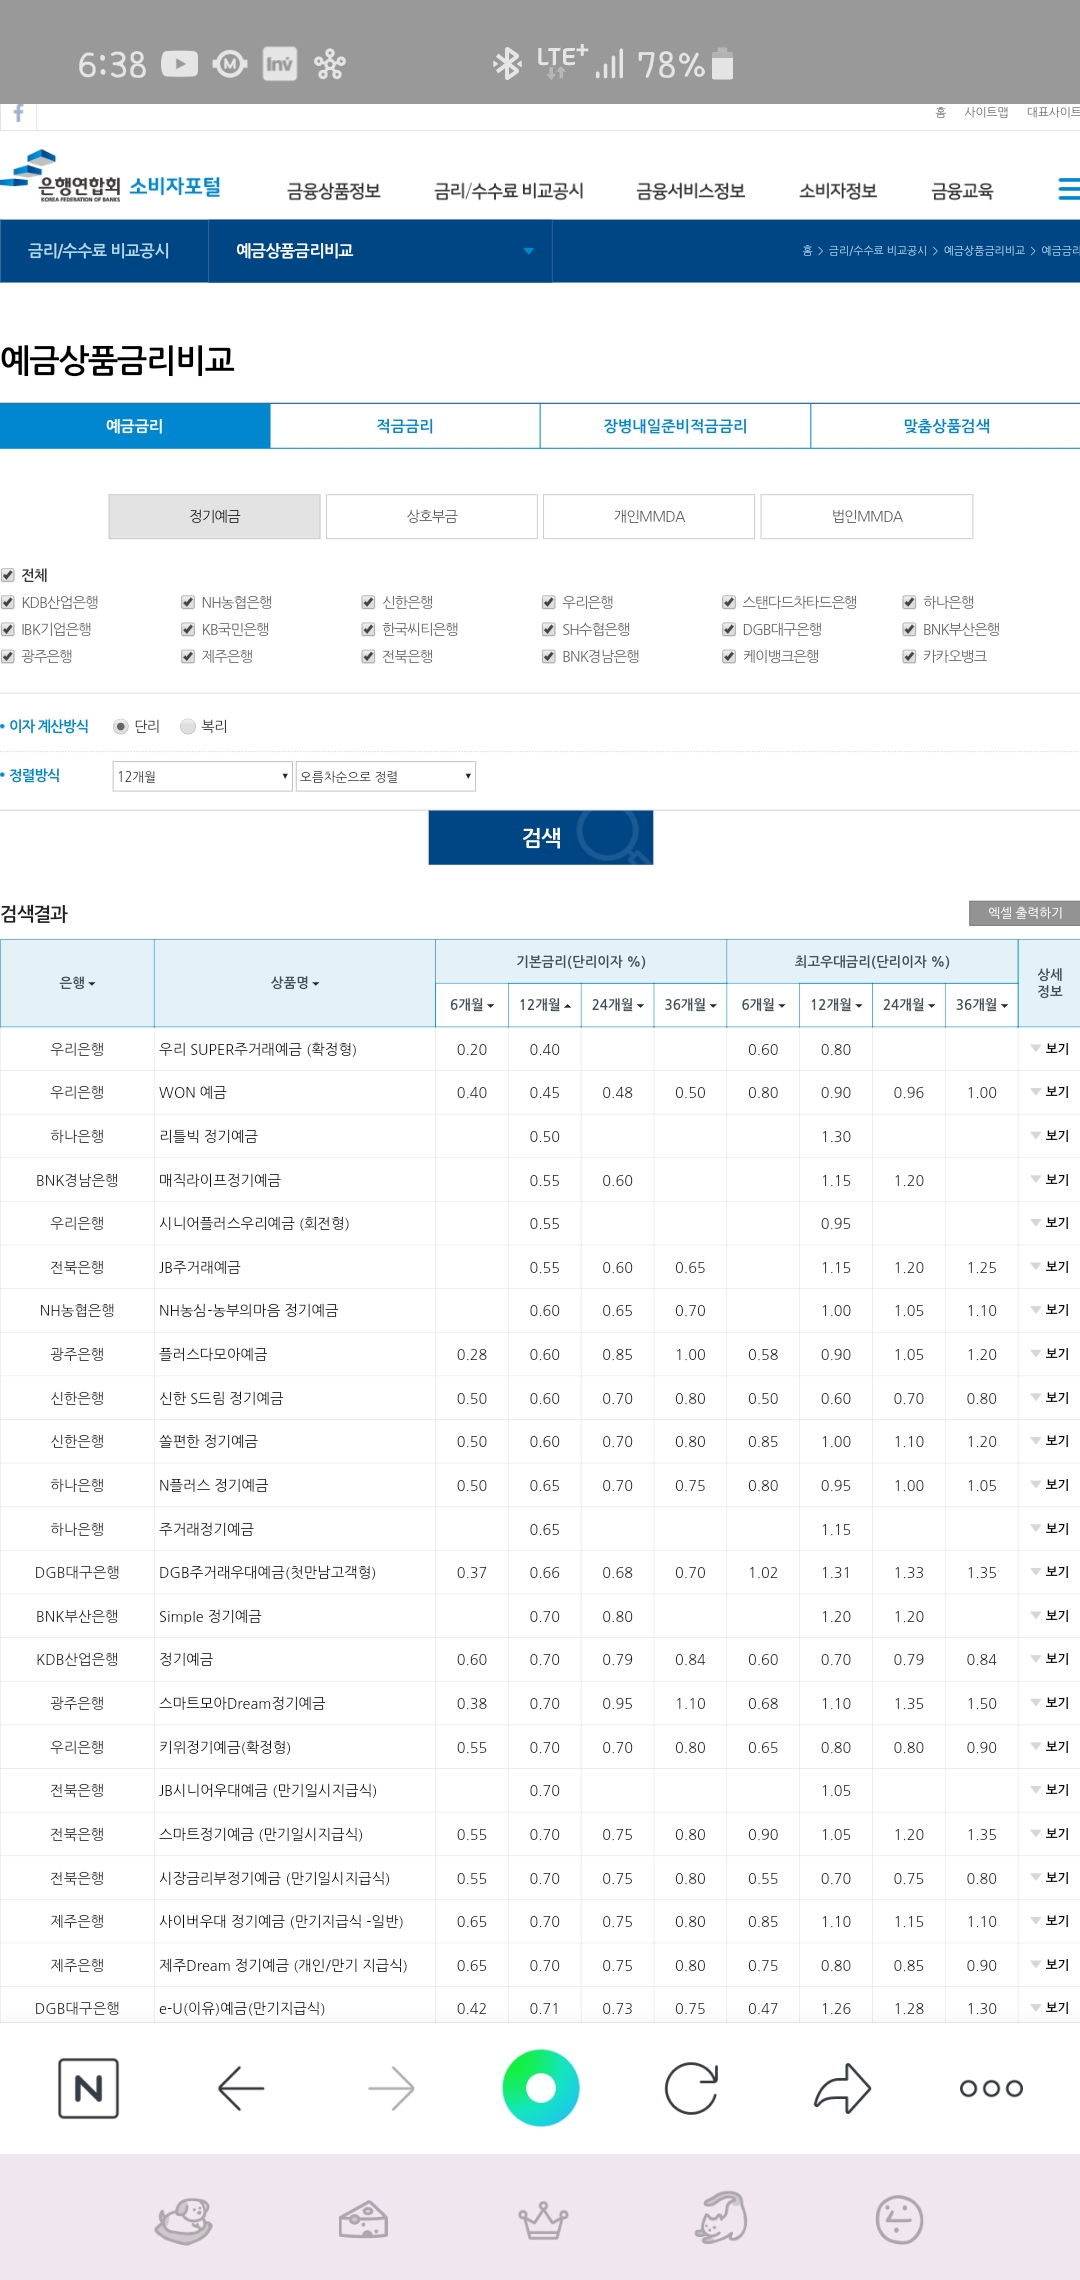1080x2280 pixels.
Task: Expand 보기 for WON 예금 row
Action: [1050, 1092]
